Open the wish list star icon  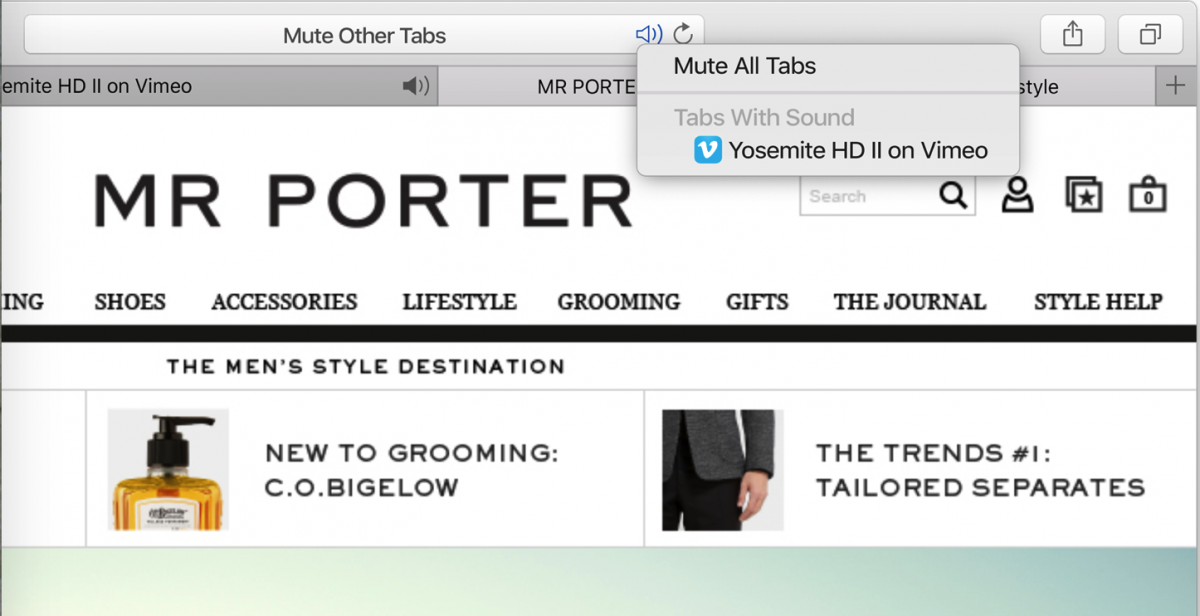tap(1083, 195)
